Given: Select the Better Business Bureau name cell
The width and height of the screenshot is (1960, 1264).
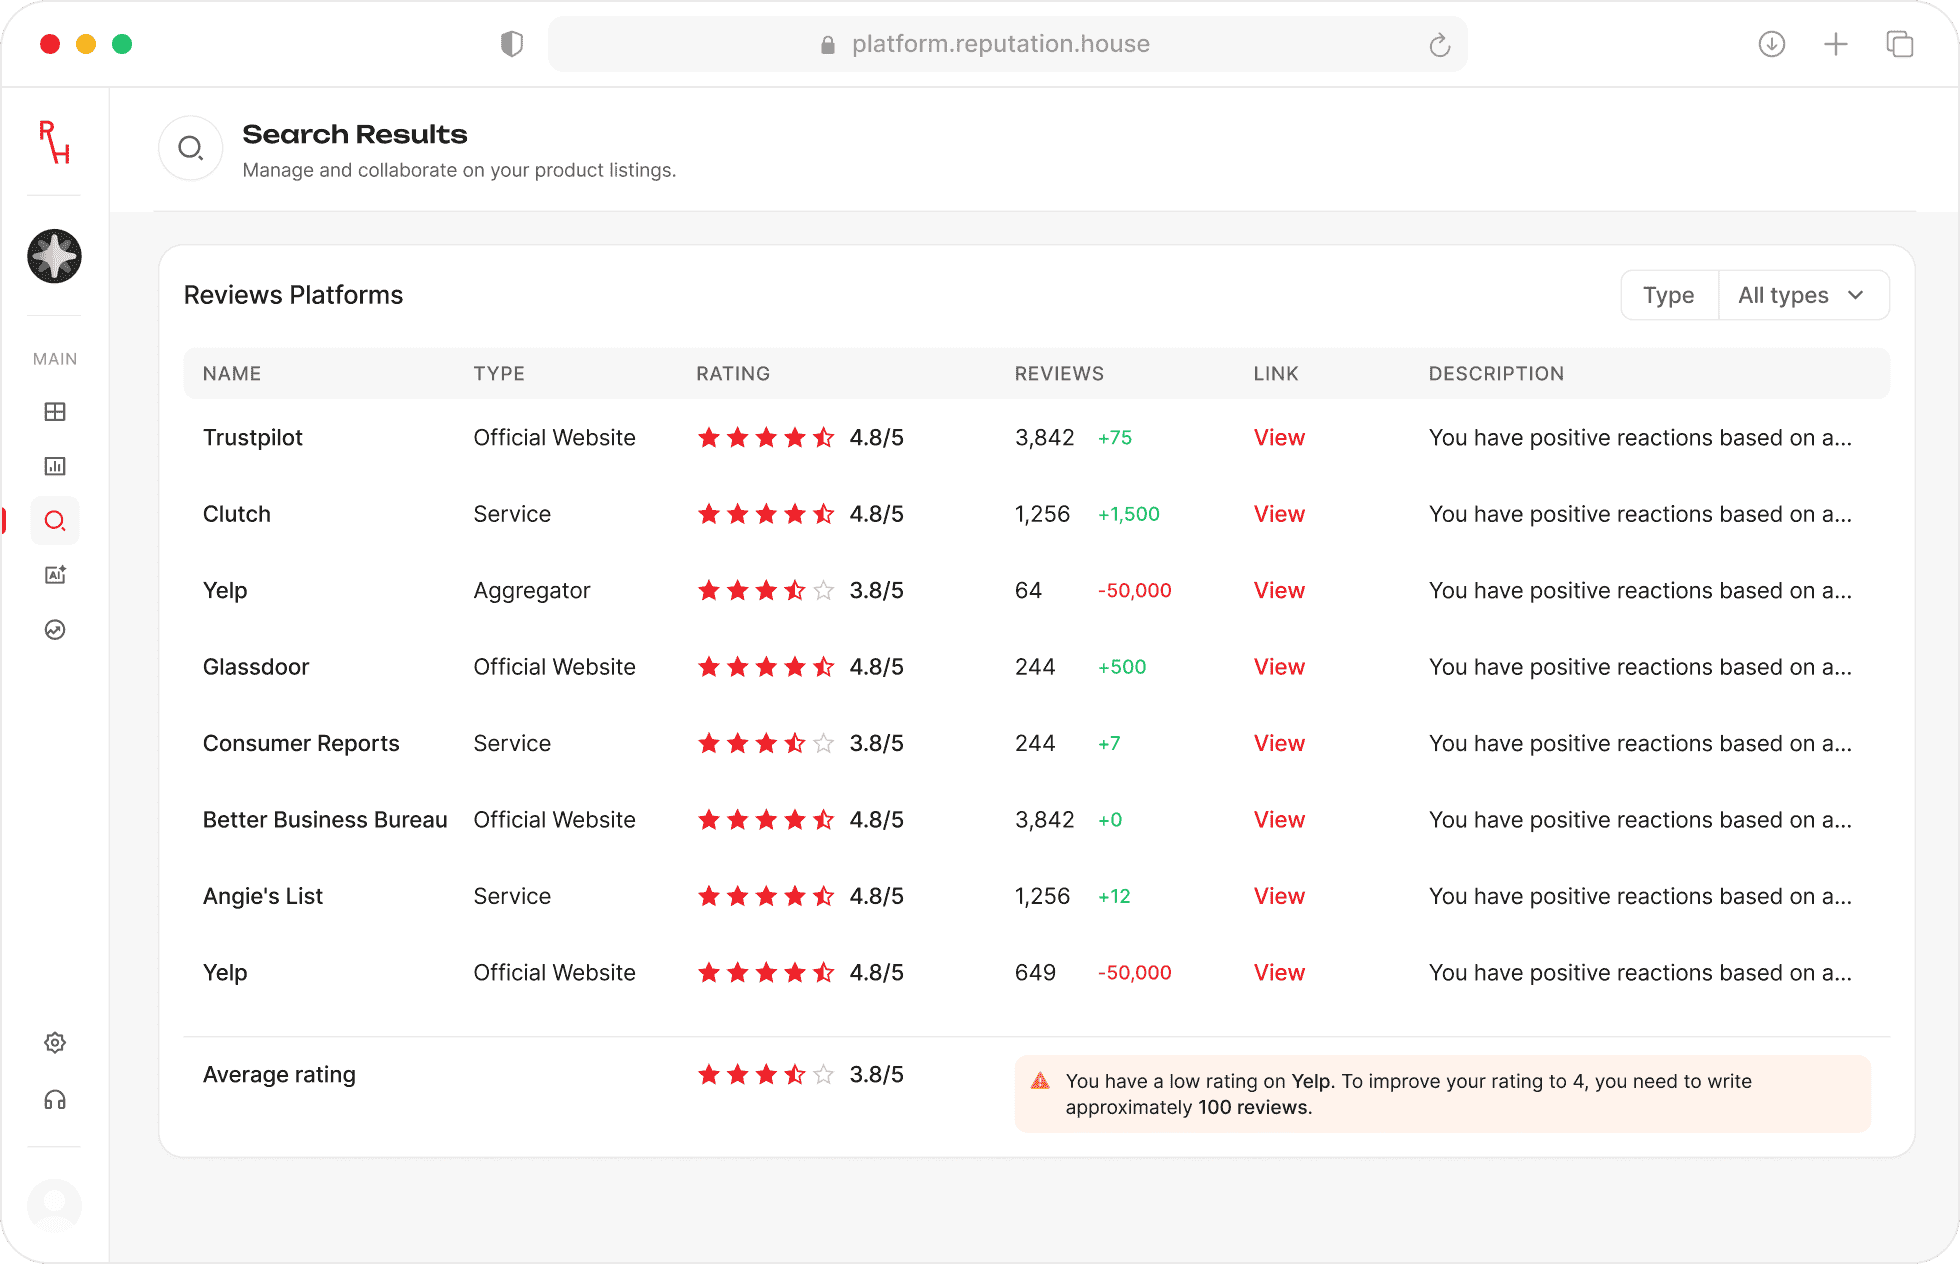Looking at the screenshot, I should [325, 820].
